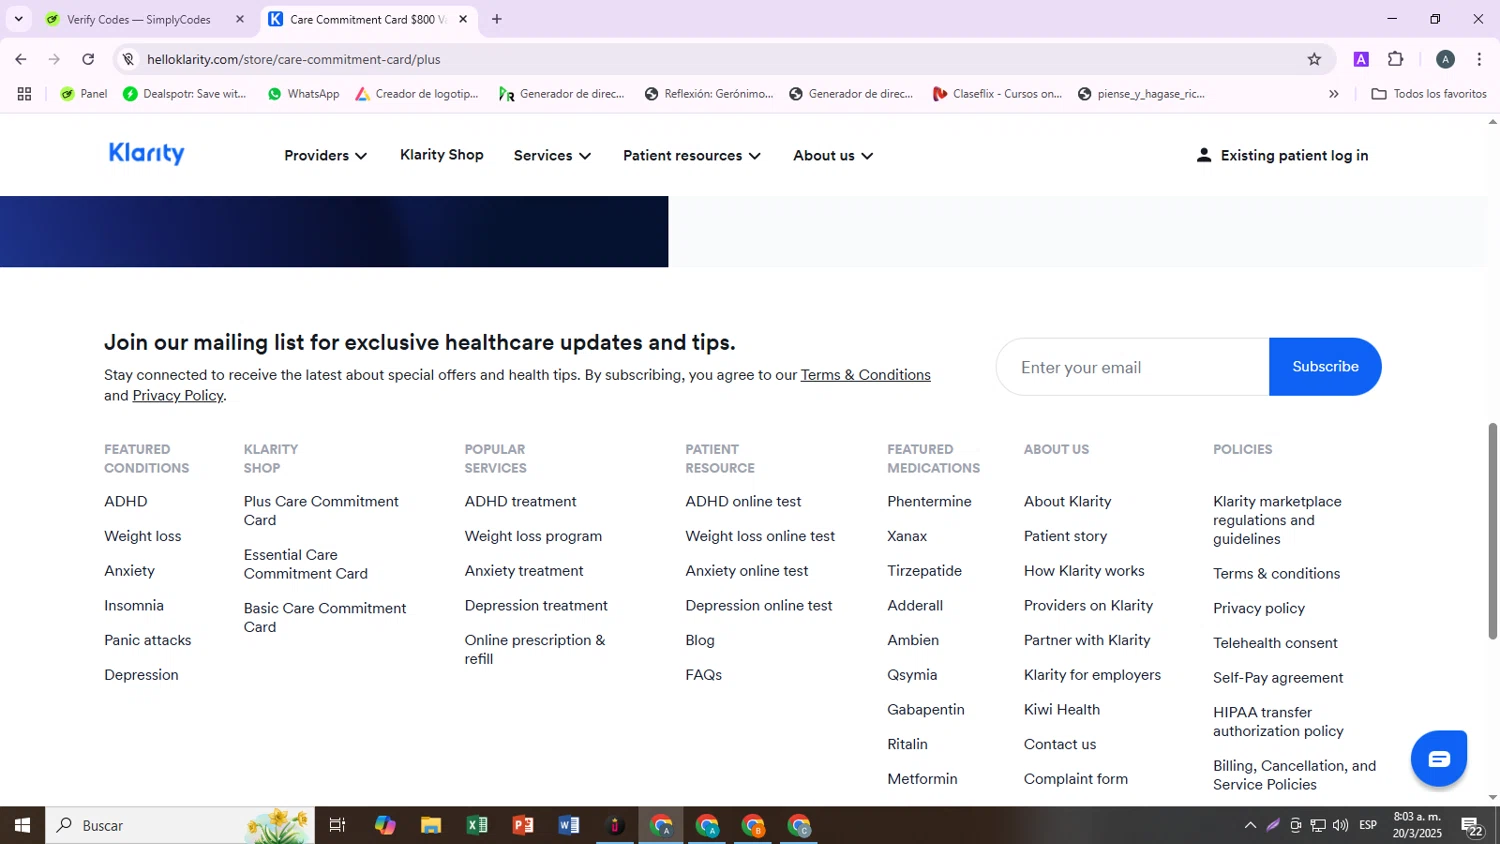Open the HIPAA transfer authorization policy link
1500x844 pixels.
(1278, 721)
